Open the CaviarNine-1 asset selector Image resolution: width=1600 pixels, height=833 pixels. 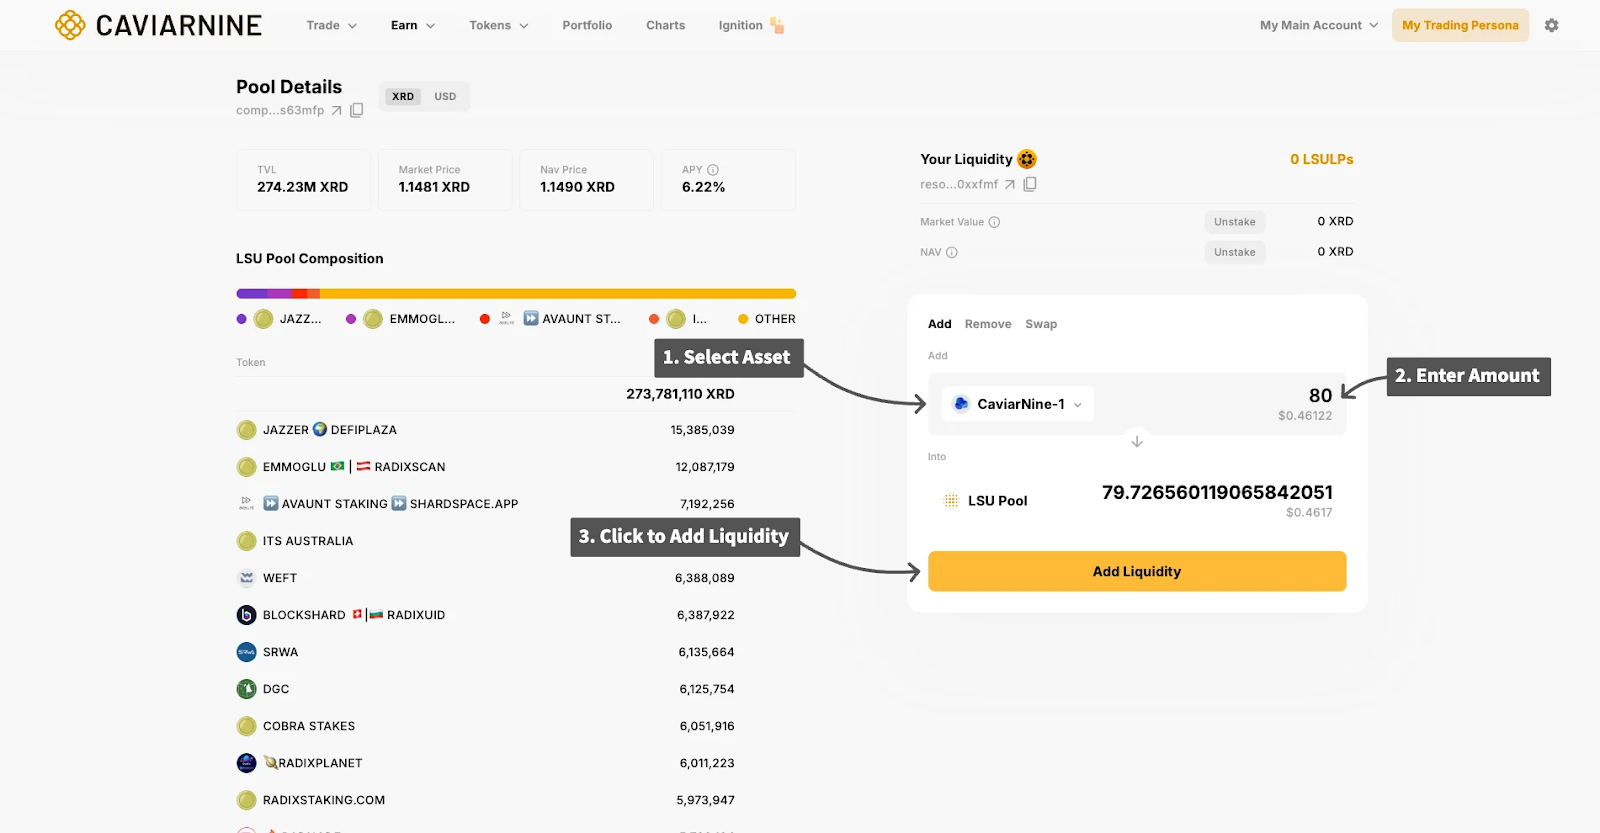[1018, 404]
